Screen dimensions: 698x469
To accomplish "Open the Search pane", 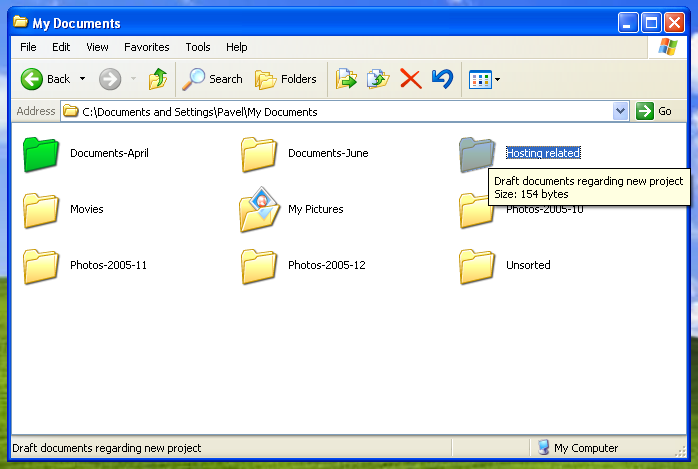I will click(x=213, y=79).
